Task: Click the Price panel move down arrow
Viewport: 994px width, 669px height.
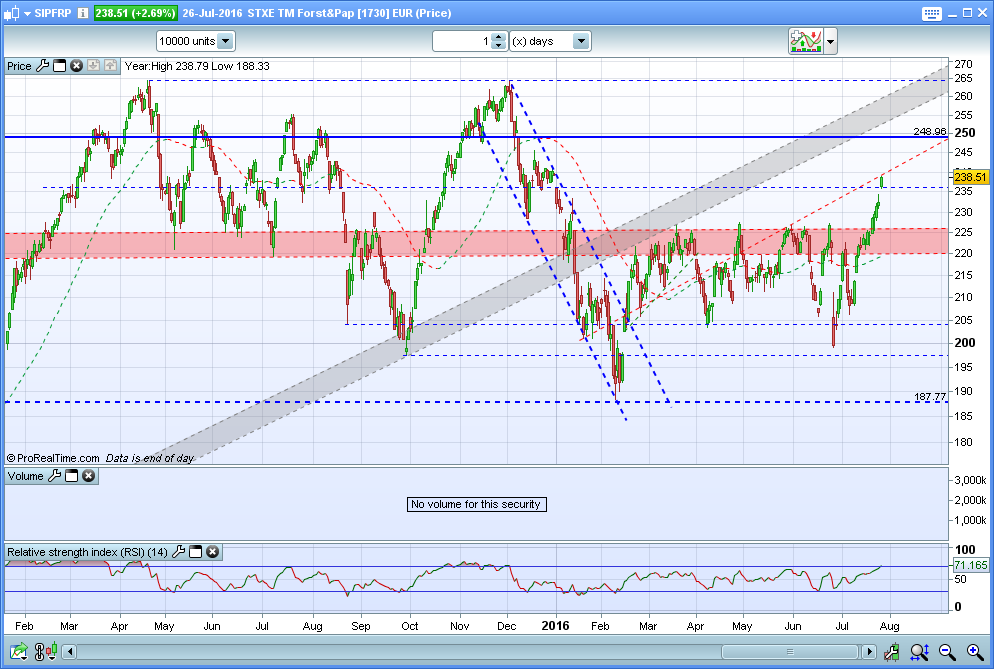Action: [93, 65]
